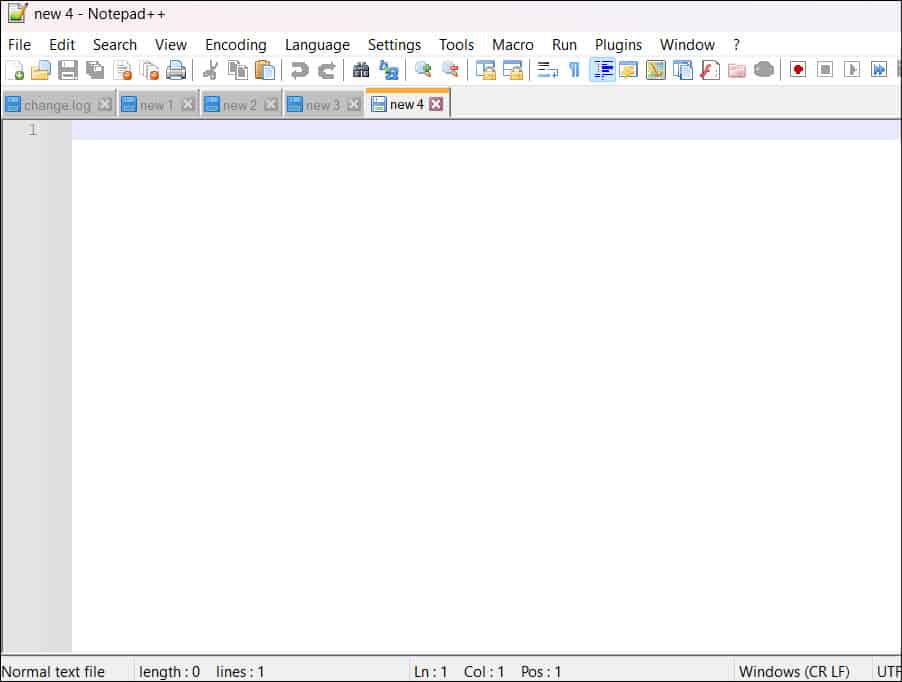The width and height of the screenshot is (902, 682).
Task: Click the Zoom In magnifier icon
Action: [423, 70]
